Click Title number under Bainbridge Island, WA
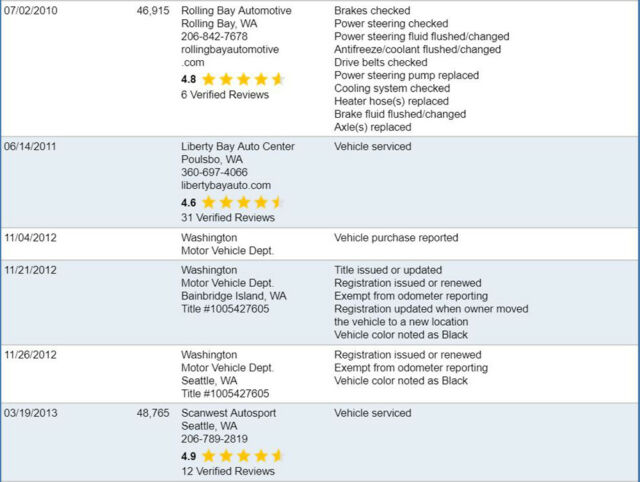 pyautogui.click(x=225, y=310)
